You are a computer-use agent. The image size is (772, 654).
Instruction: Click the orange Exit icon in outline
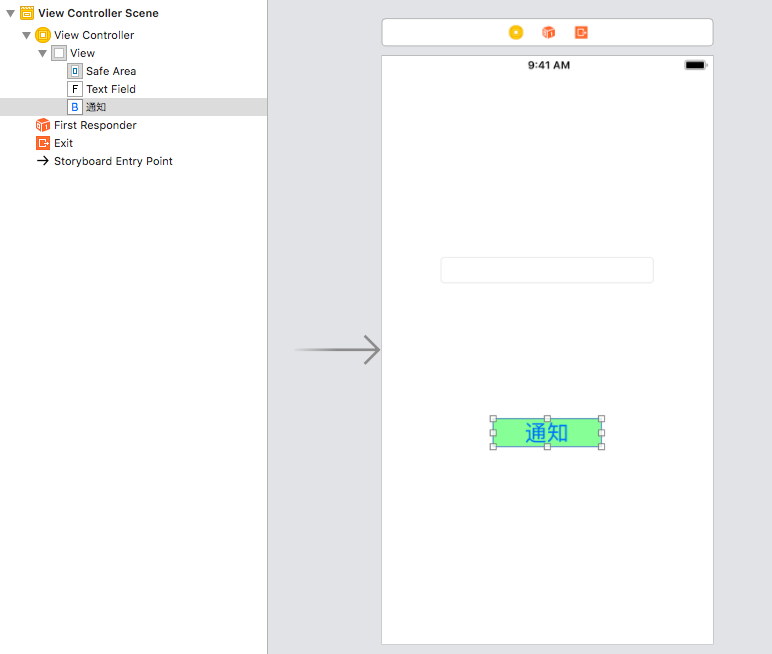[x=43, y=143]
